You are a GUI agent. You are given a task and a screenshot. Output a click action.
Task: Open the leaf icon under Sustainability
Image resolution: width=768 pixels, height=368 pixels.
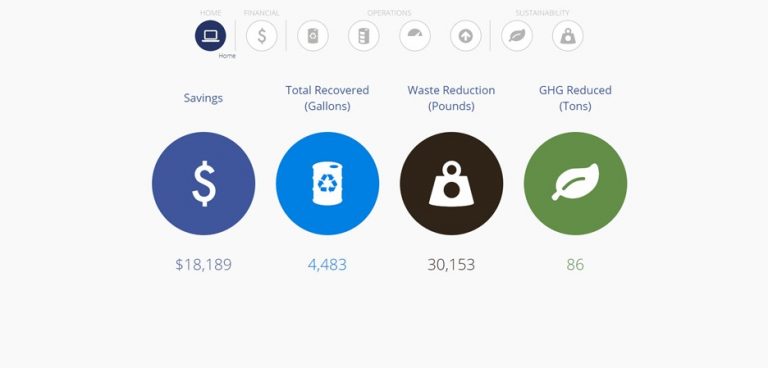click(517, 36)
